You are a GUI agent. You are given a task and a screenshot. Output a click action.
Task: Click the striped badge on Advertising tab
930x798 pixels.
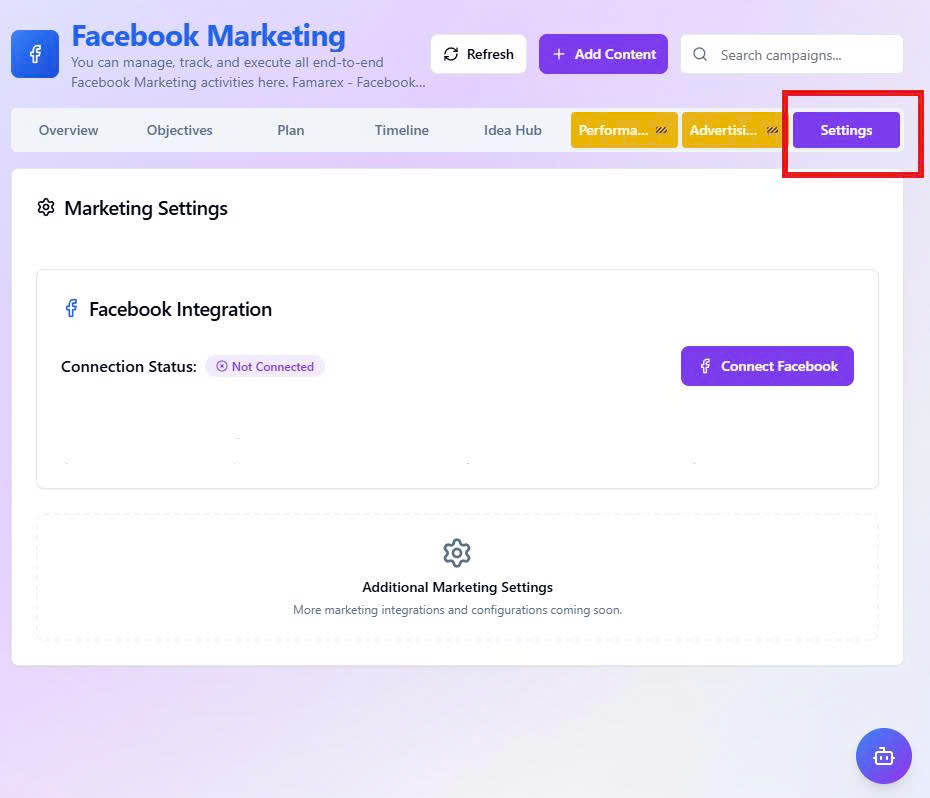[x=772, y=130]
